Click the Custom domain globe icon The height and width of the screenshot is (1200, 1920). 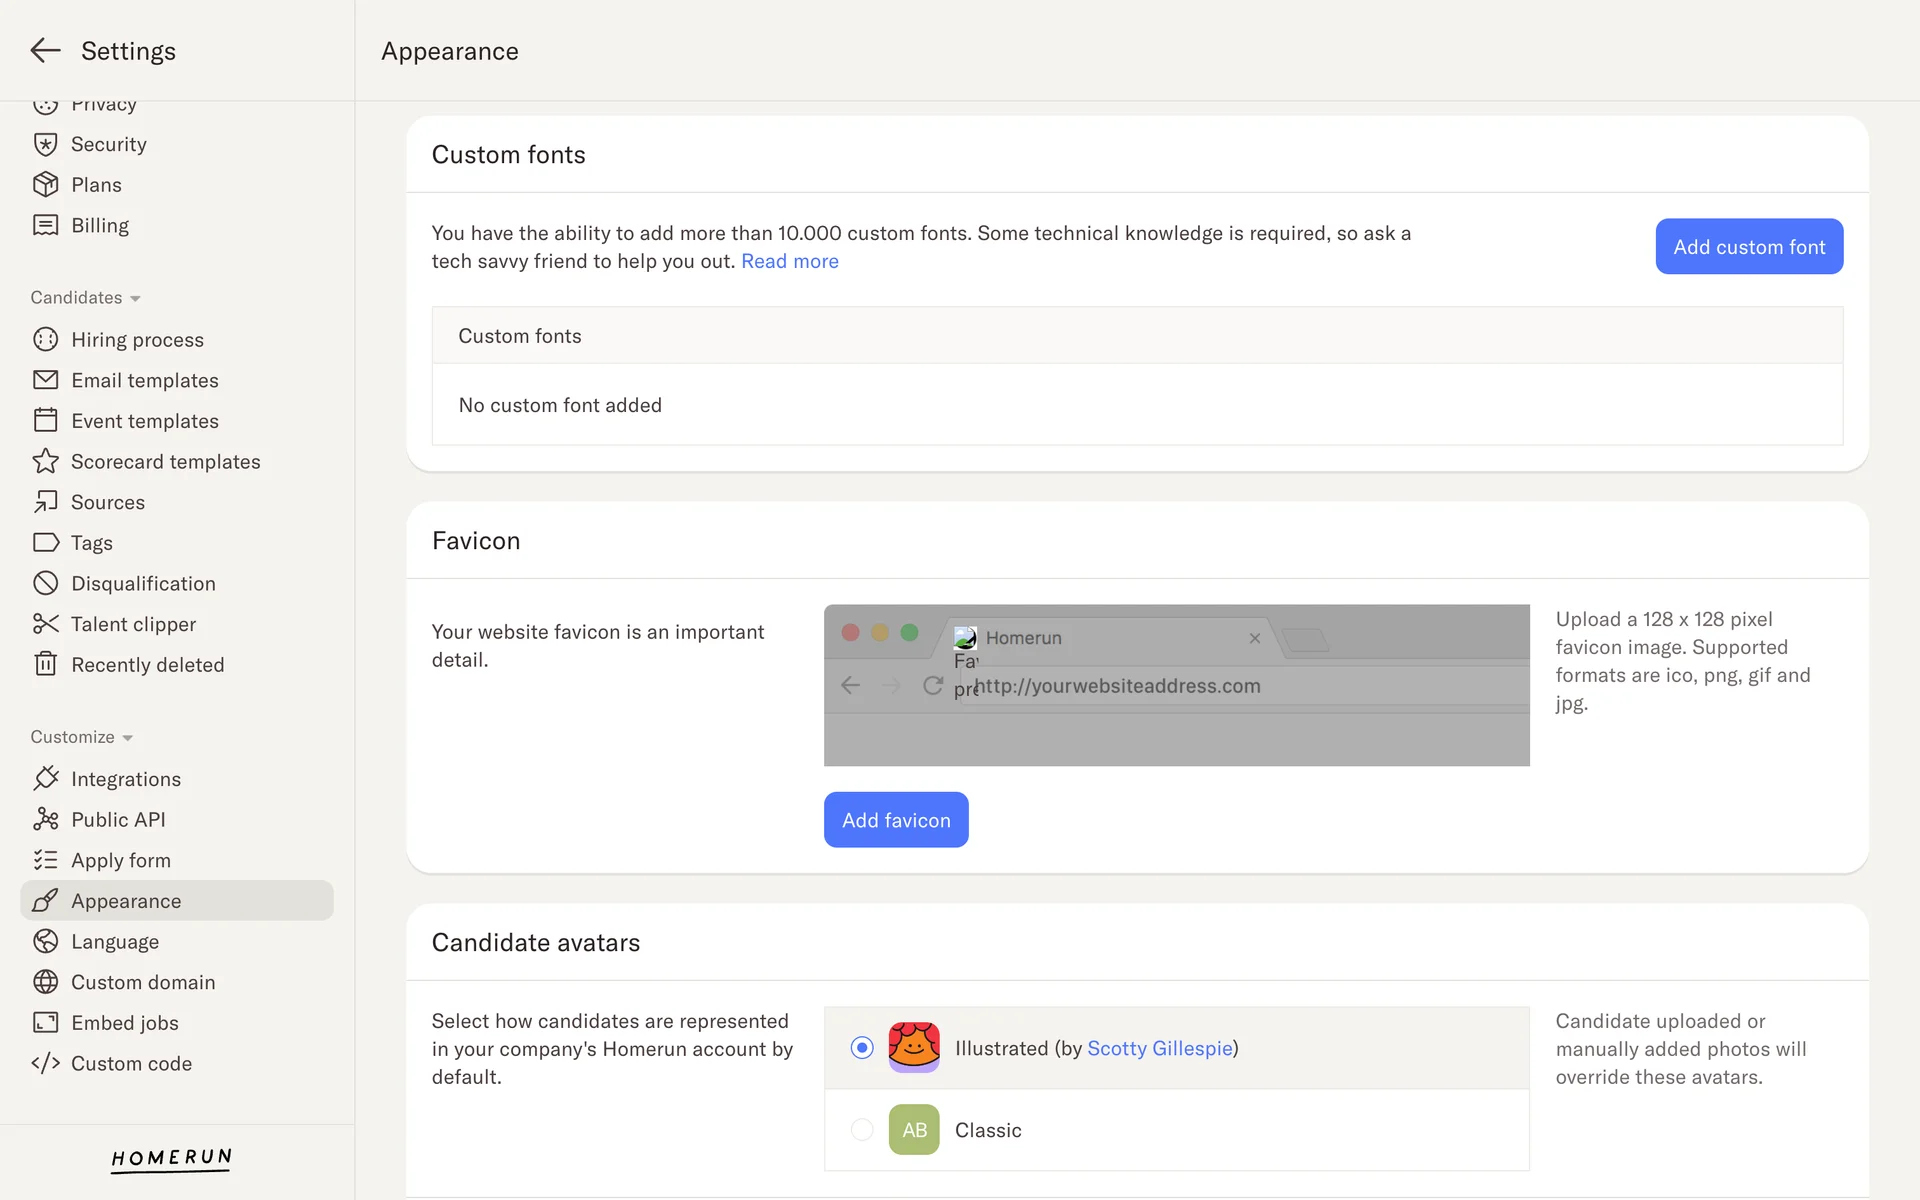[x=45, y=982]
